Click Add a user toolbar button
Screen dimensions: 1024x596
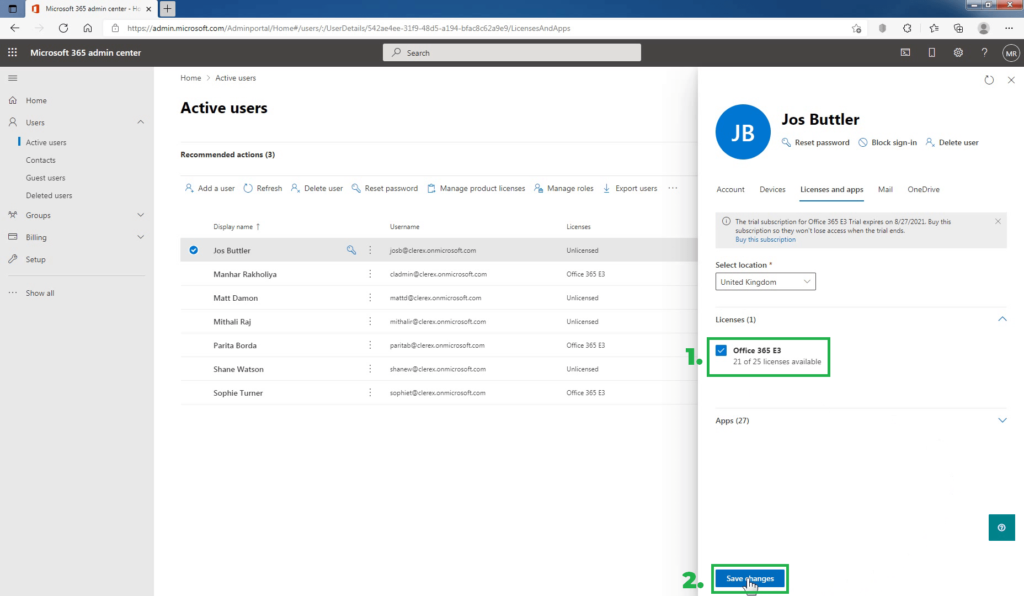(210, 188)
